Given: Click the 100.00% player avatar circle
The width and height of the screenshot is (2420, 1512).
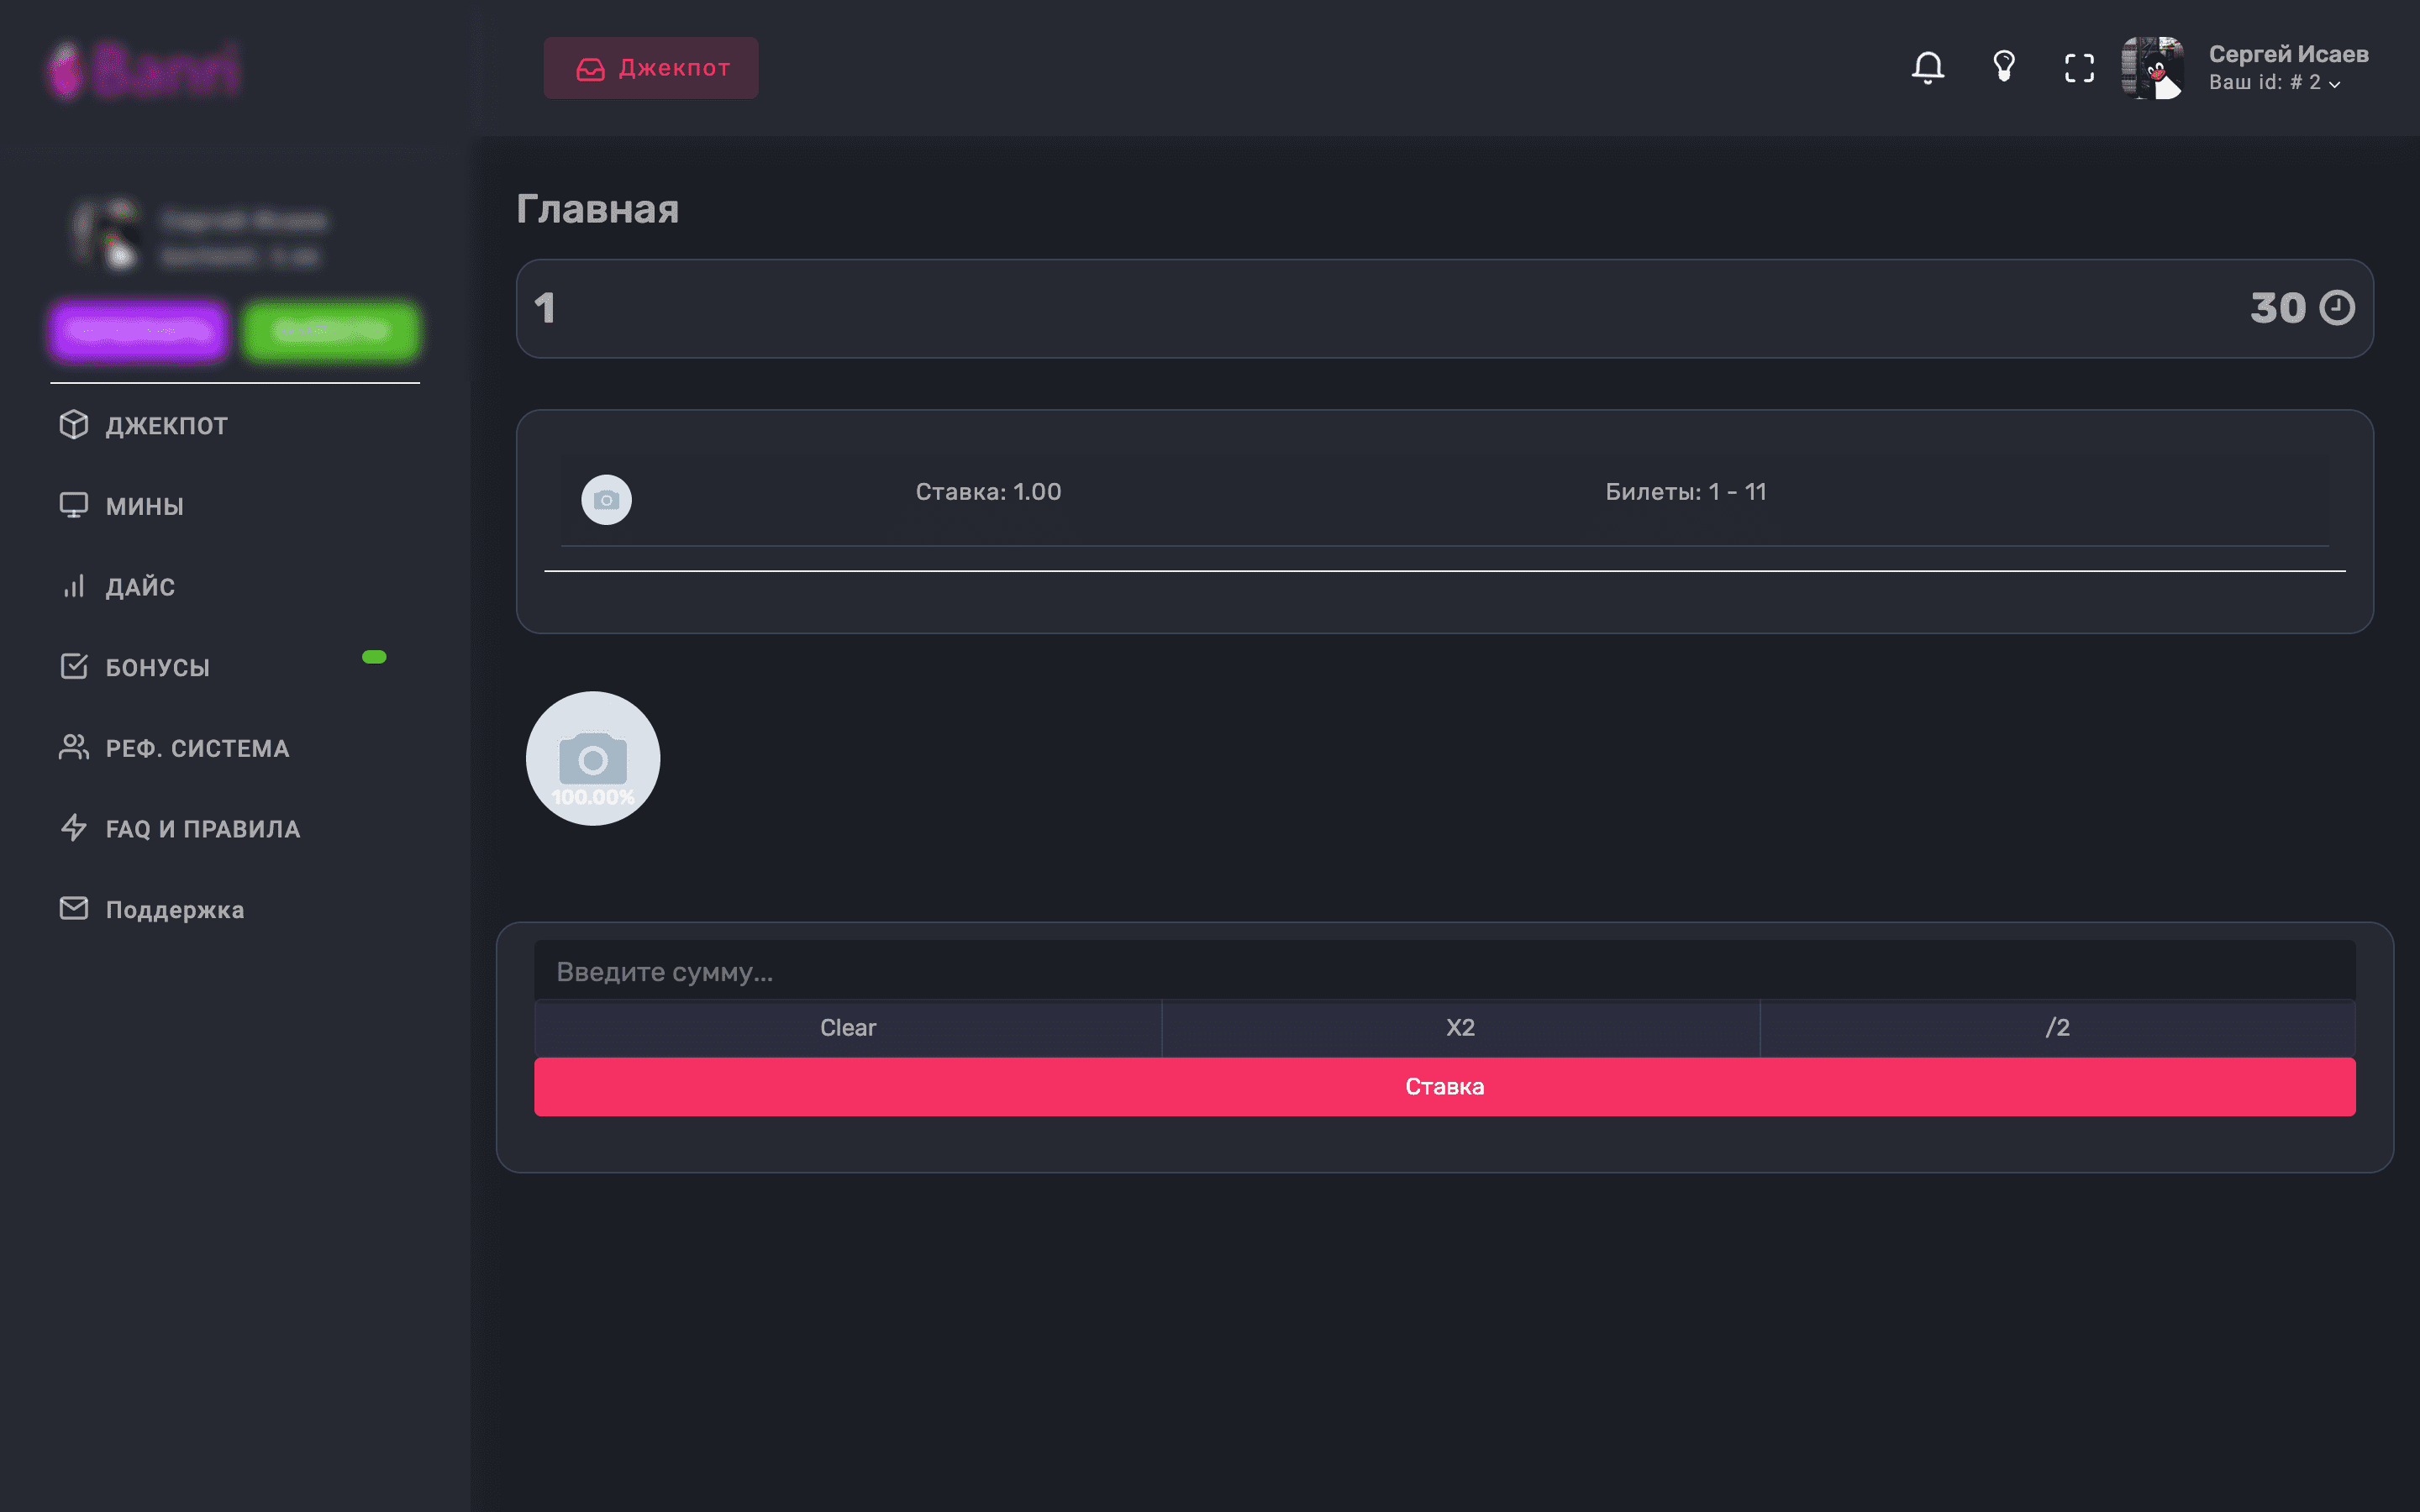Looking at the screenshot, I should 593,758.
